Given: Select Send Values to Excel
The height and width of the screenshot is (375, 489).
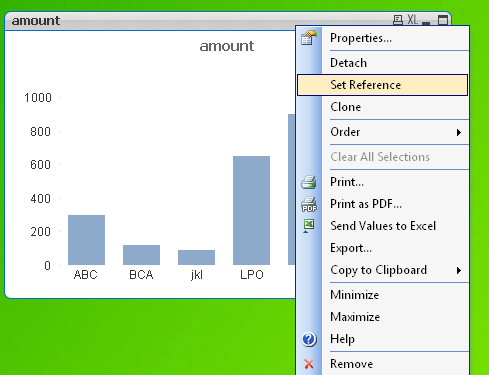Looking at the screenshot, I should pos(382,226).
